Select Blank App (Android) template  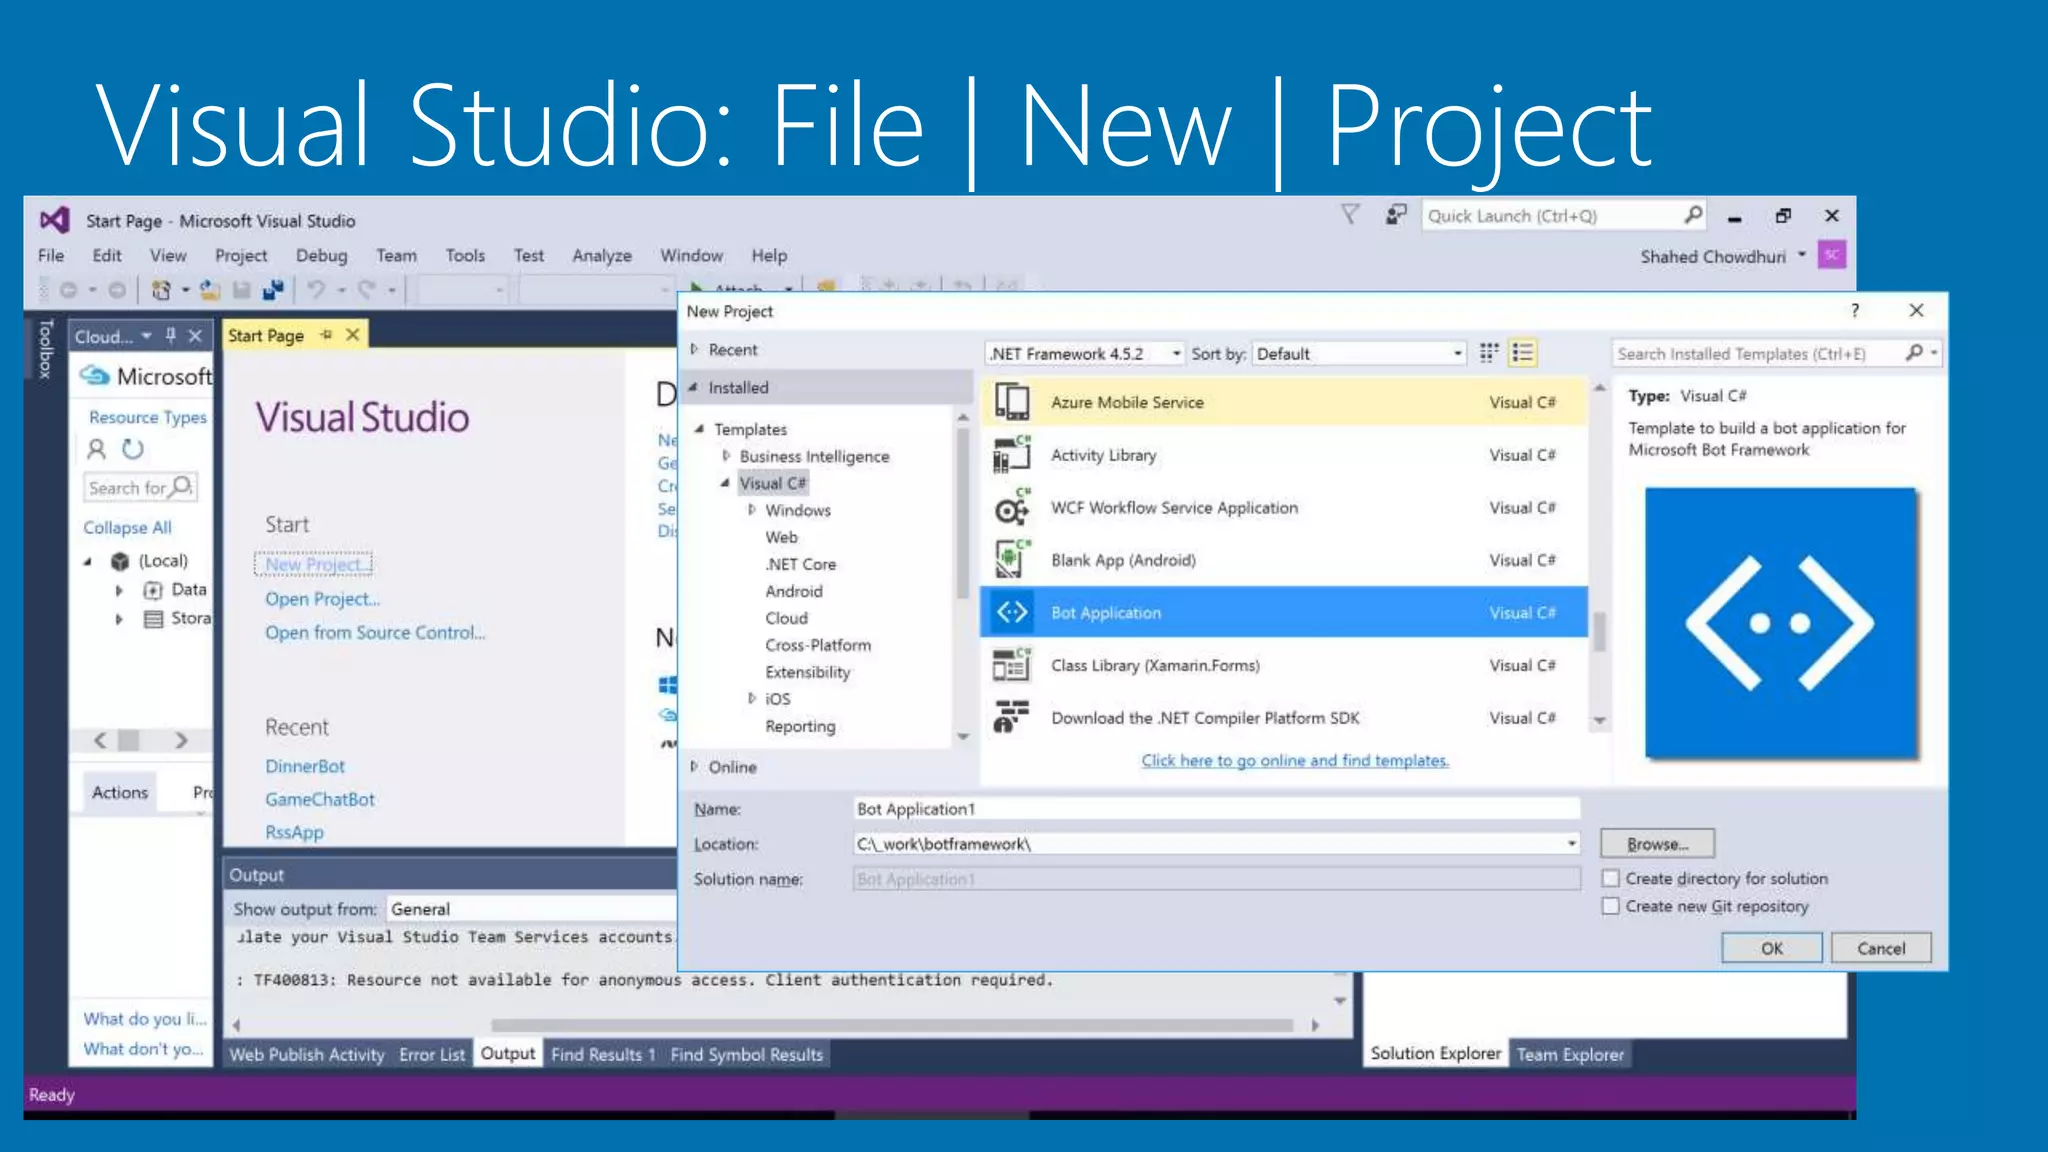pos(1284,560)
